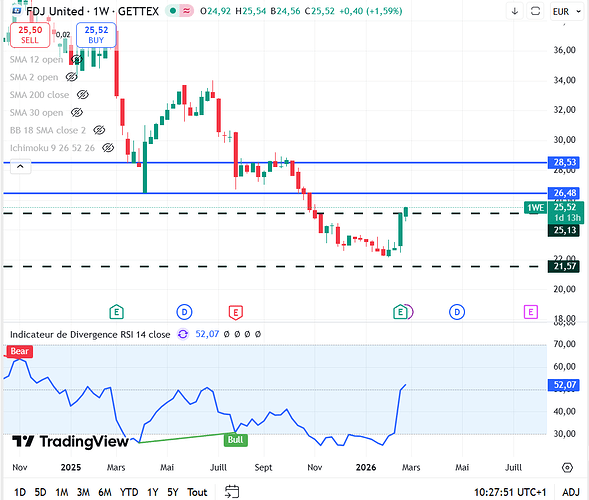Click the down arrow icon near EUR
Screen dimensions: 589x500
(x=515, y=11)
